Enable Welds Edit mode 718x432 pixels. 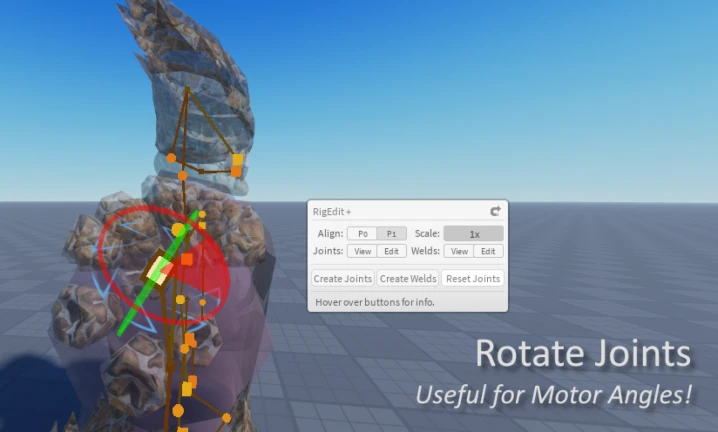pos(487,251)
